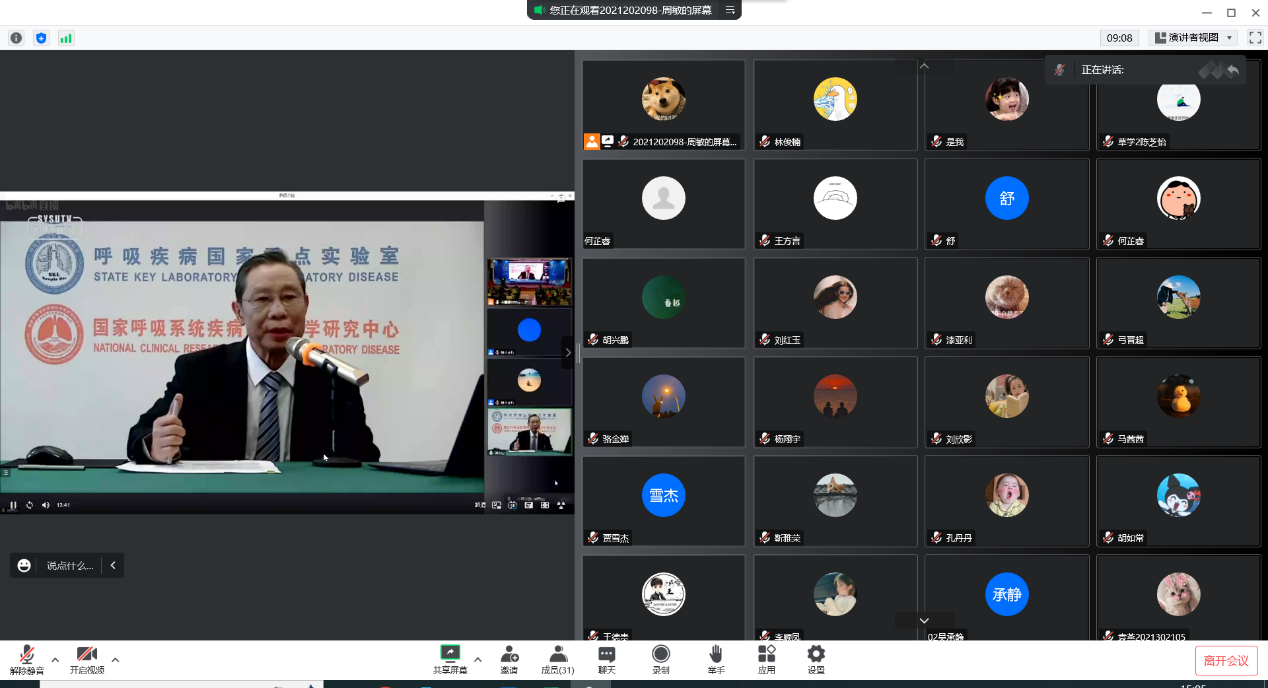This screenshot has width=1268, height=688.
Task: Open 设置 settings gear icon
Action: point(816,656)
